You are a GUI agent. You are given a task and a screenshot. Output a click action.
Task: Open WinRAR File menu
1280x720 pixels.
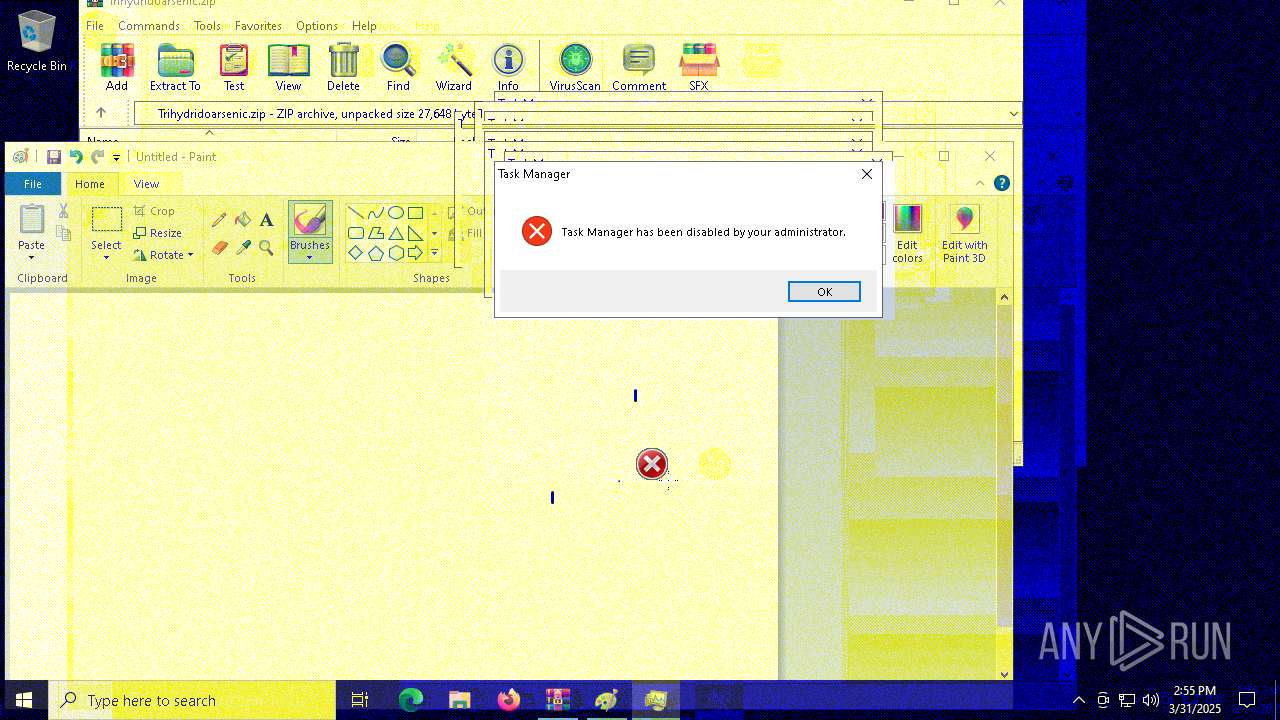click(95, 25)
